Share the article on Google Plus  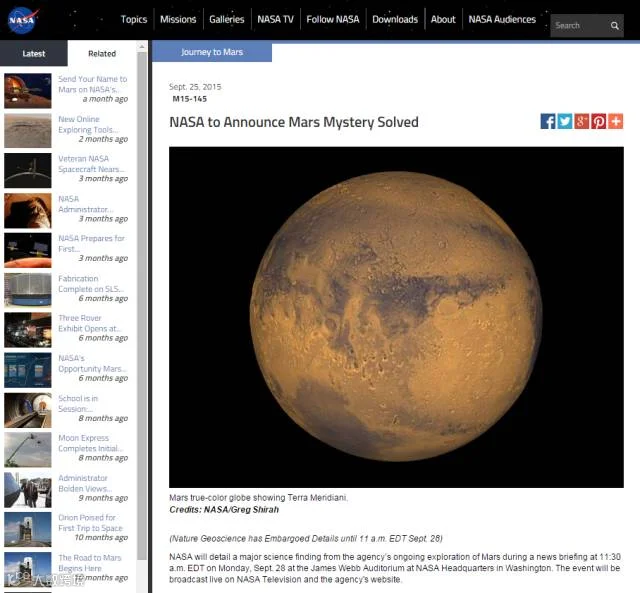(582, 121)
